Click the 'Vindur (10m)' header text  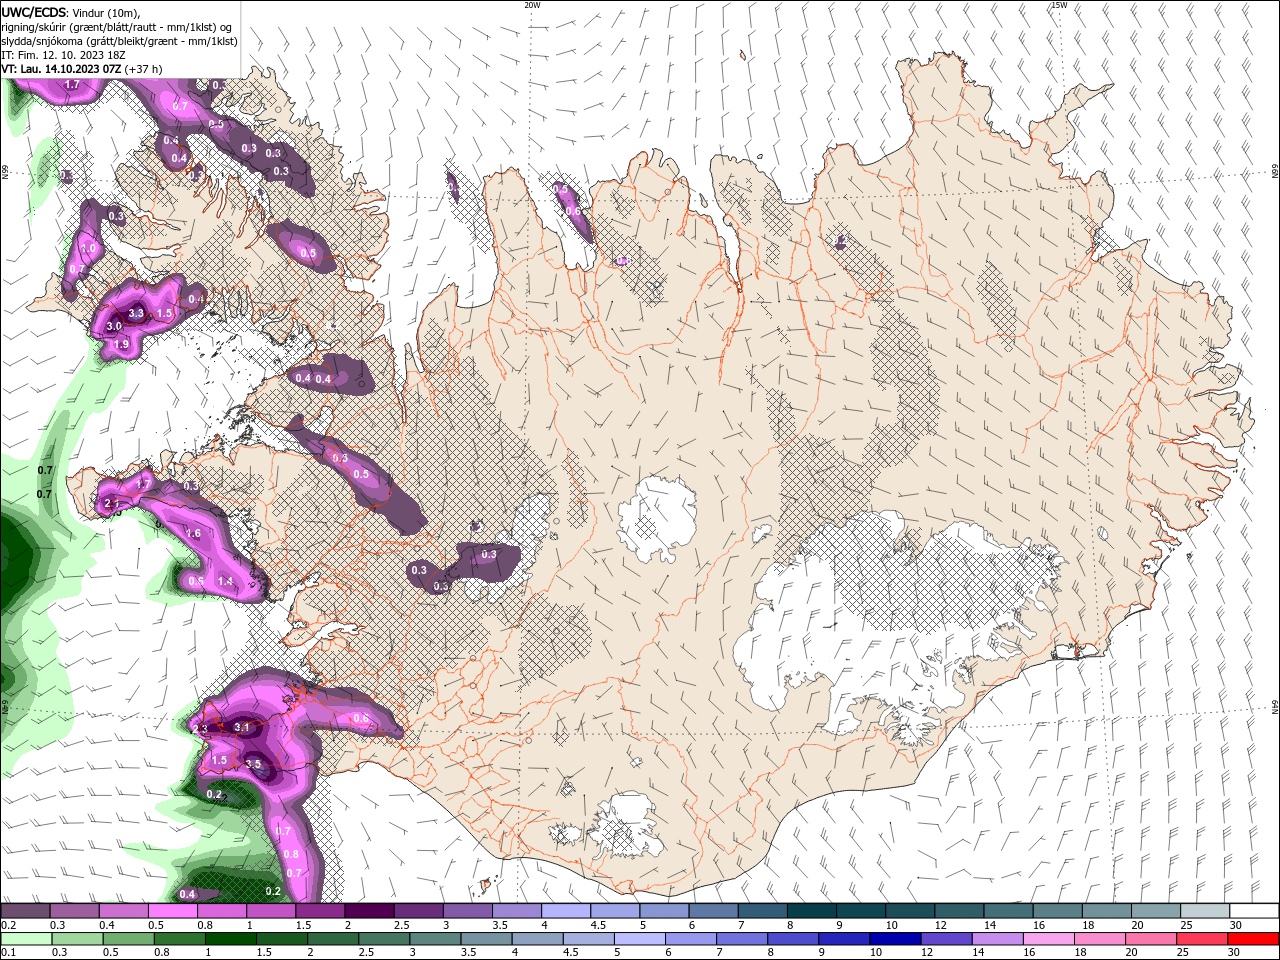pos(105,12)
